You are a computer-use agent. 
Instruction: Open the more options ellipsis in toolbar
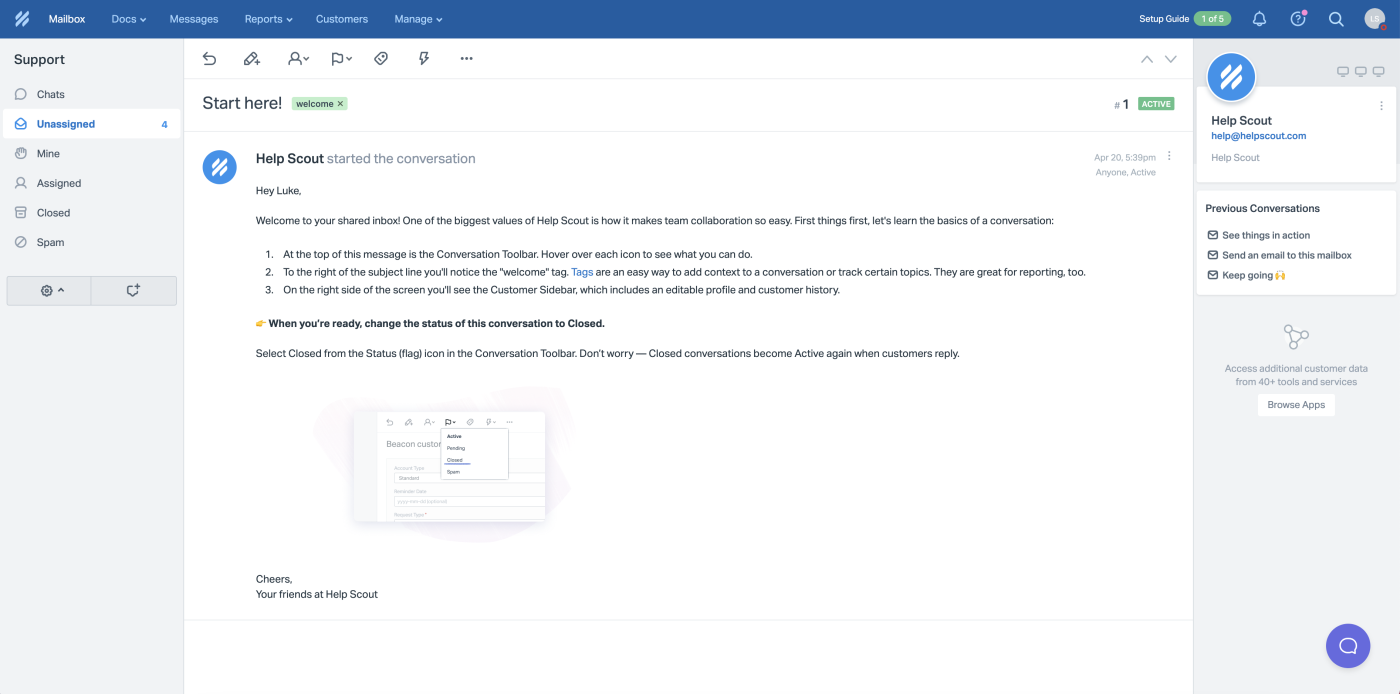tap(466, 59)
